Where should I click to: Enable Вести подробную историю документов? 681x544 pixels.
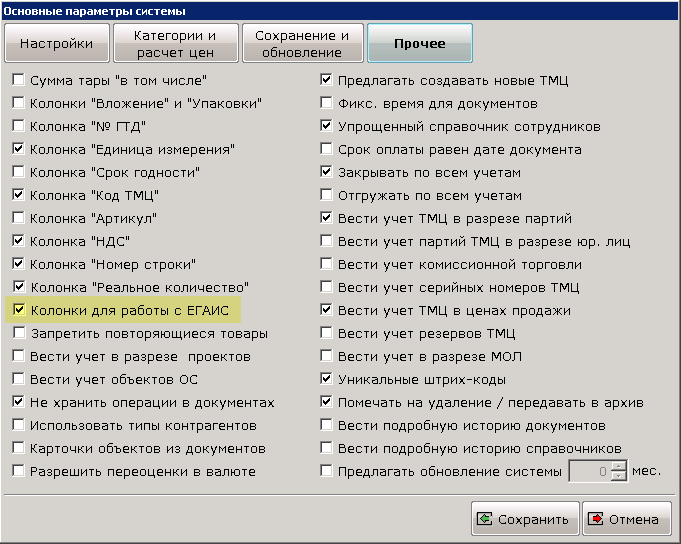point(326,425)
